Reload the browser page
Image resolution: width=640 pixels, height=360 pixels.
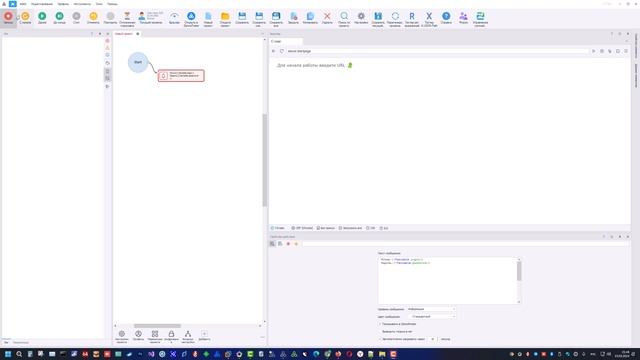tap(282, 51)
